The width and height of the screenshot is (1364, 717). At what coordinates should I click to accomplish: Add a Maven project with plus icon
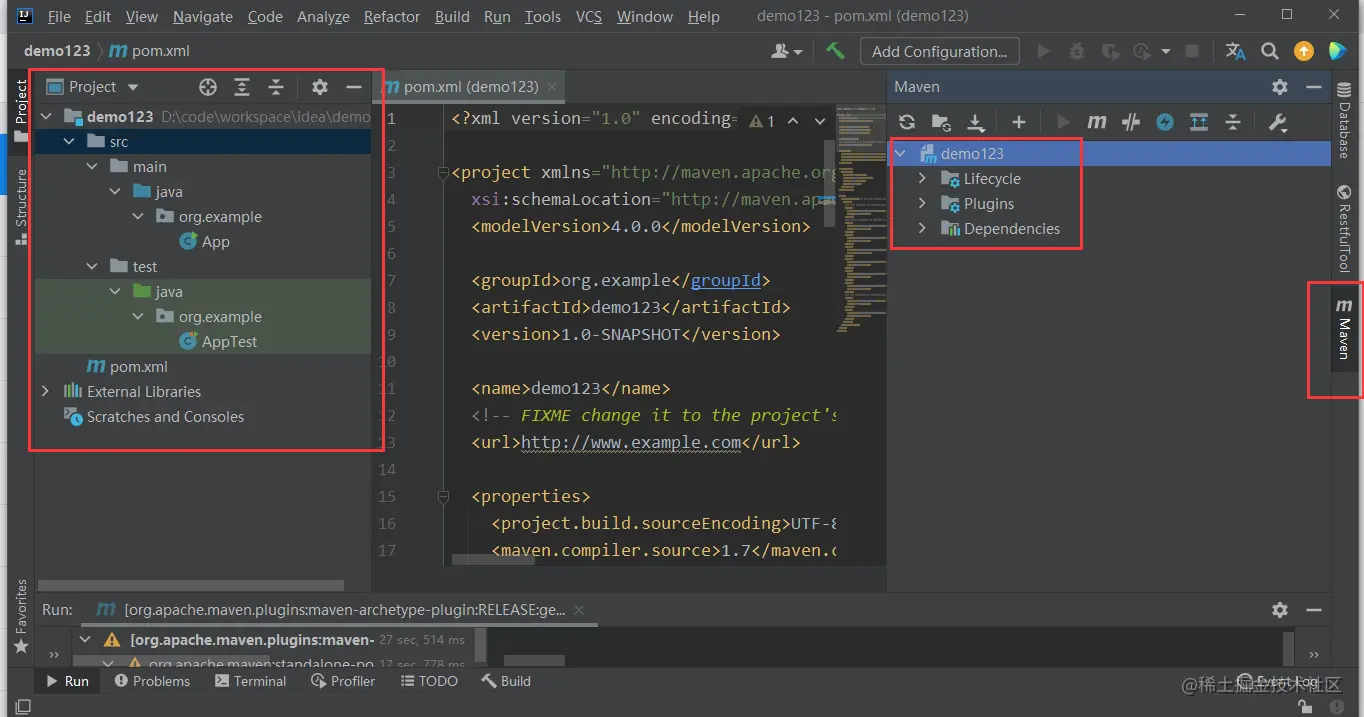[1018, 122]
